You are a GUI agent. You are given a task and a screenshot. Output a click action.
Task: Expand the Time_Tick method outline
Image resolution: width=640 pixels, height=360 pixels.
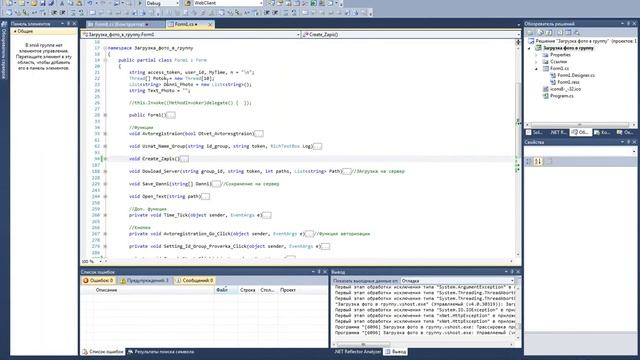click(105, 215)
